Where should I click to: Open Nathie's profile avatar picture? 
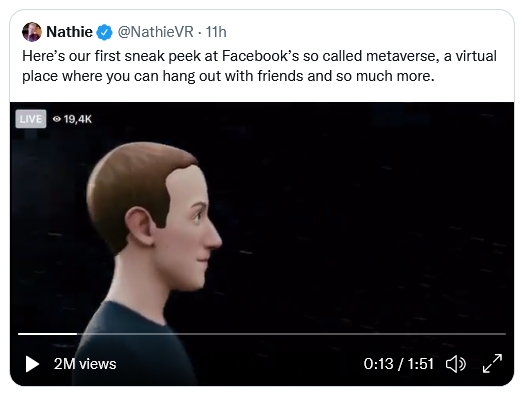click(x=32, y=32)
